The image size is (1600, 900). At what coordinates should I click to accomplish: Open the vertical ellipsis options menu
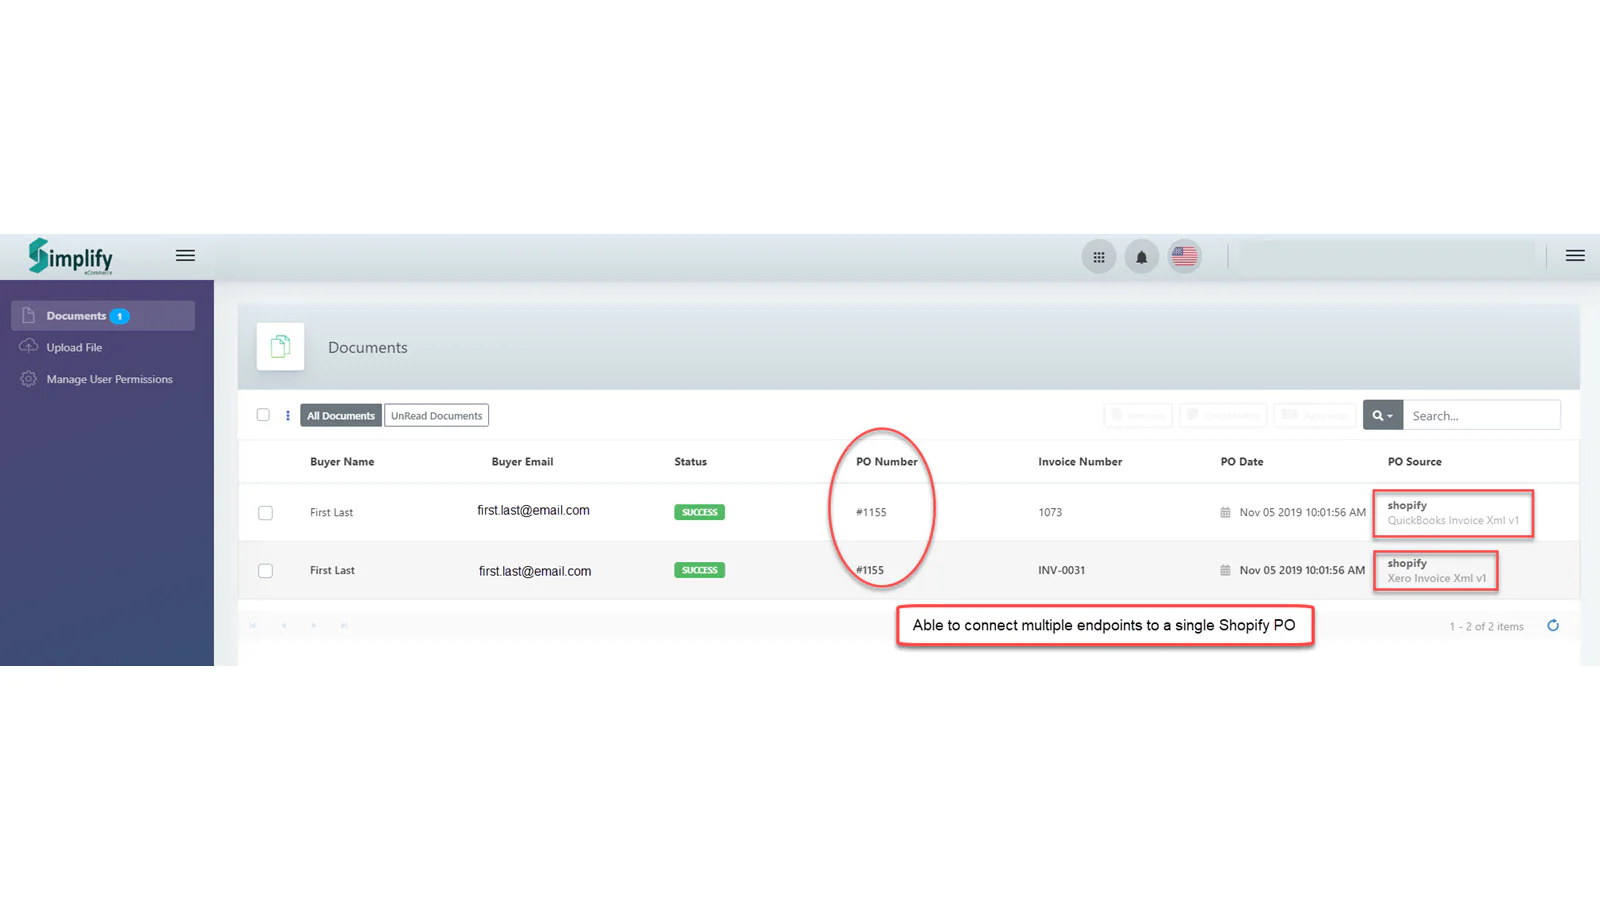pos(287,414)
